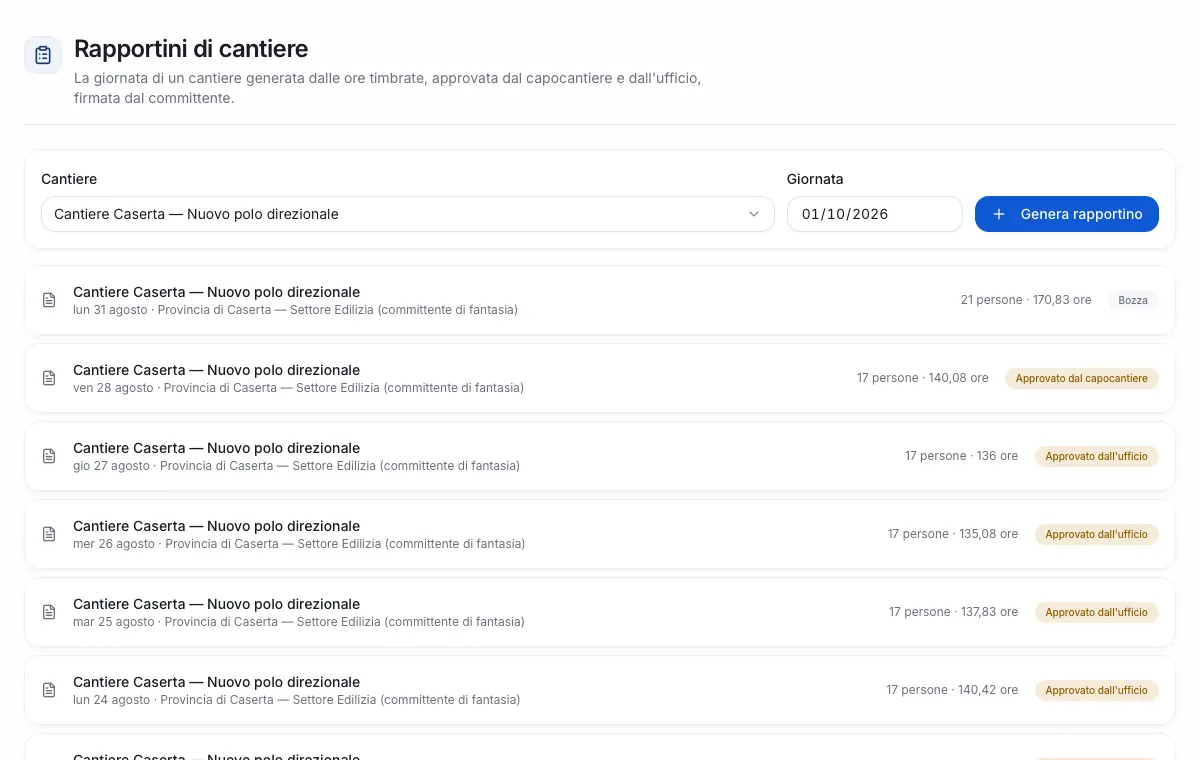Screen dimensions: 1200x760
Task: Click the plus icon in Genera rapportino button
Action: (x=999, y=214)
